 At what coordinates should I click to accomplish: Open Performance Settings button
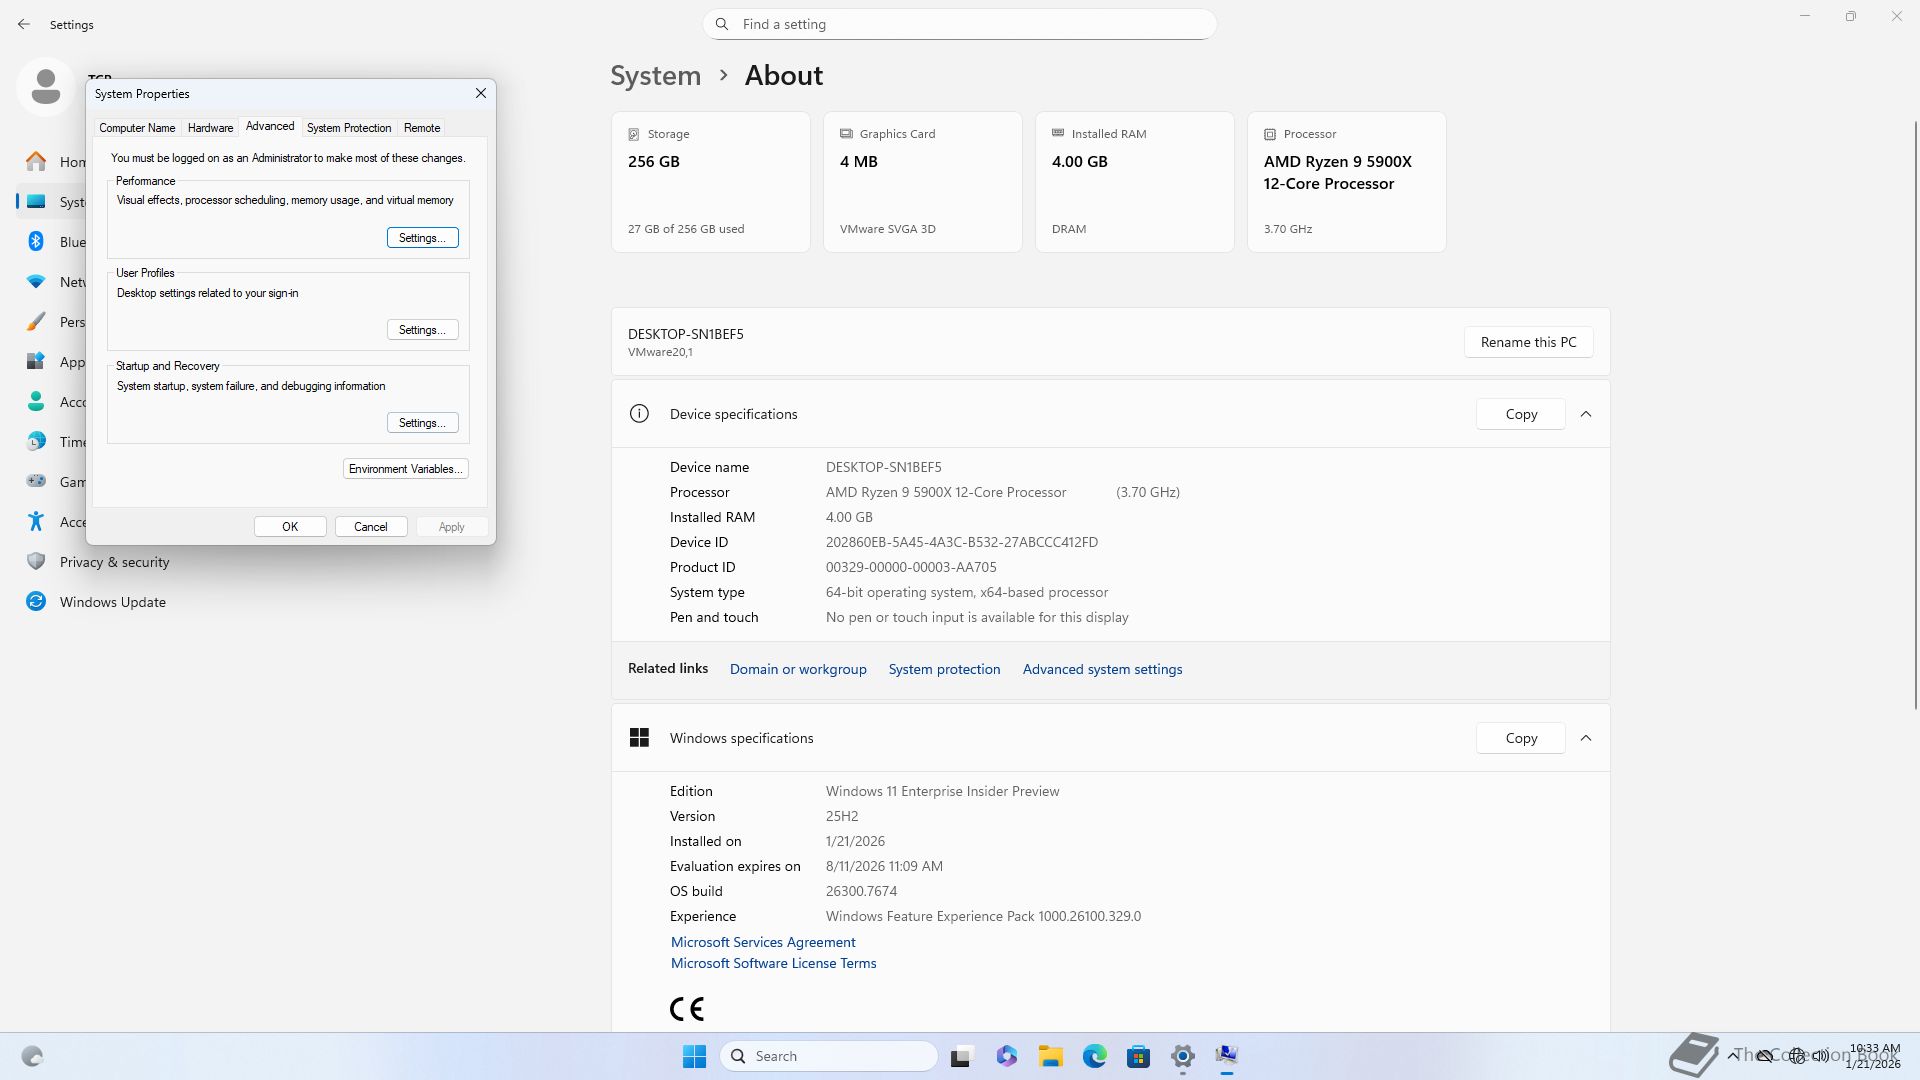[422, 238]
